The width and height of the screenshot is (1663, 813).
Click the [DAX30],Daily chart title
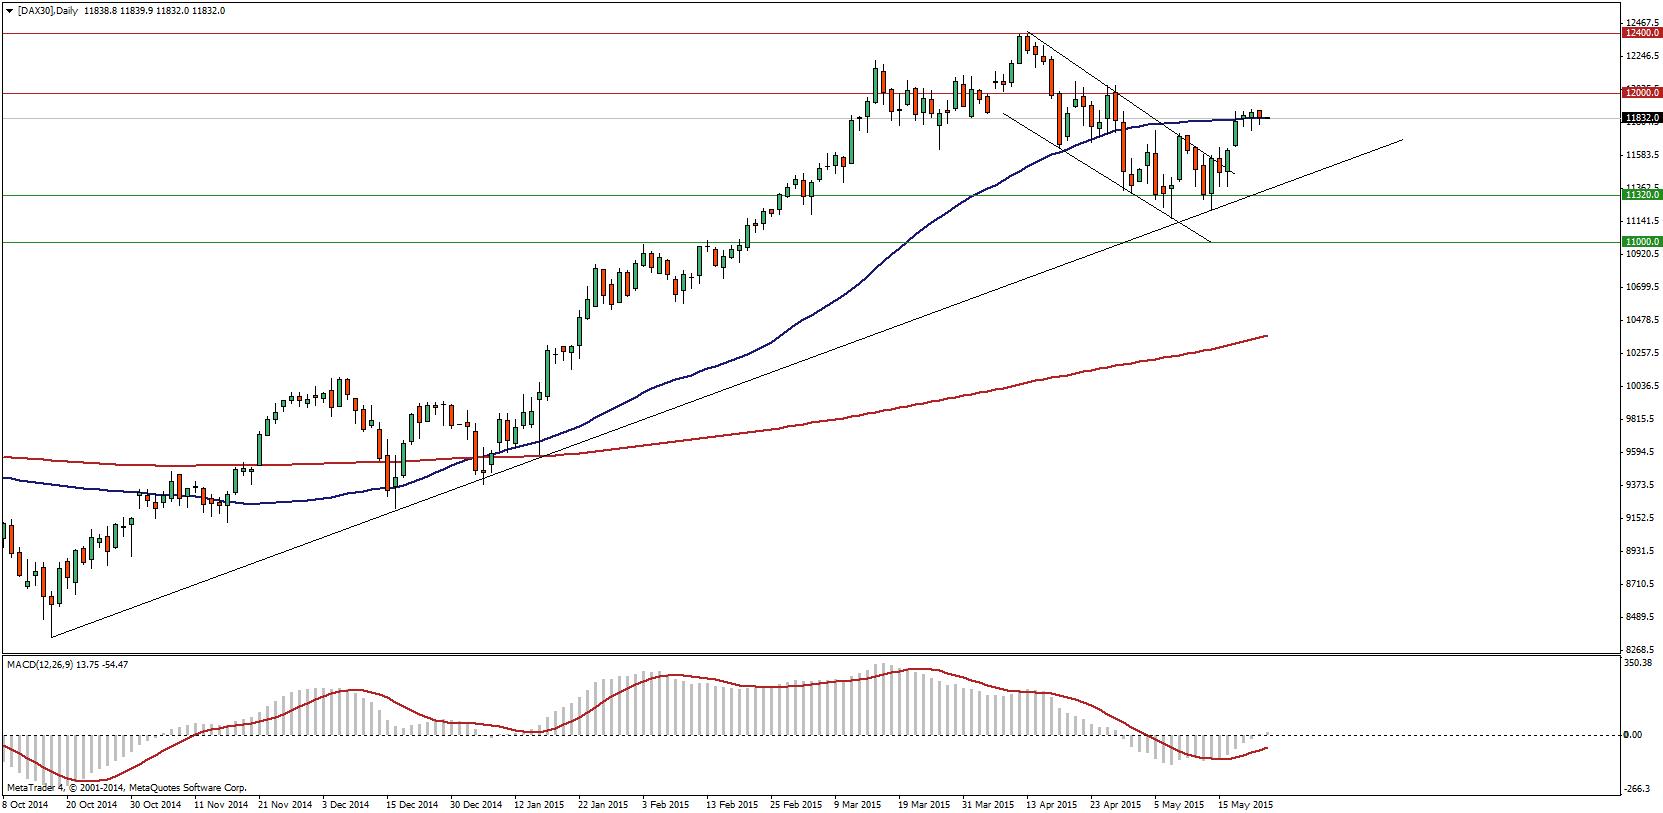point(46,10)
